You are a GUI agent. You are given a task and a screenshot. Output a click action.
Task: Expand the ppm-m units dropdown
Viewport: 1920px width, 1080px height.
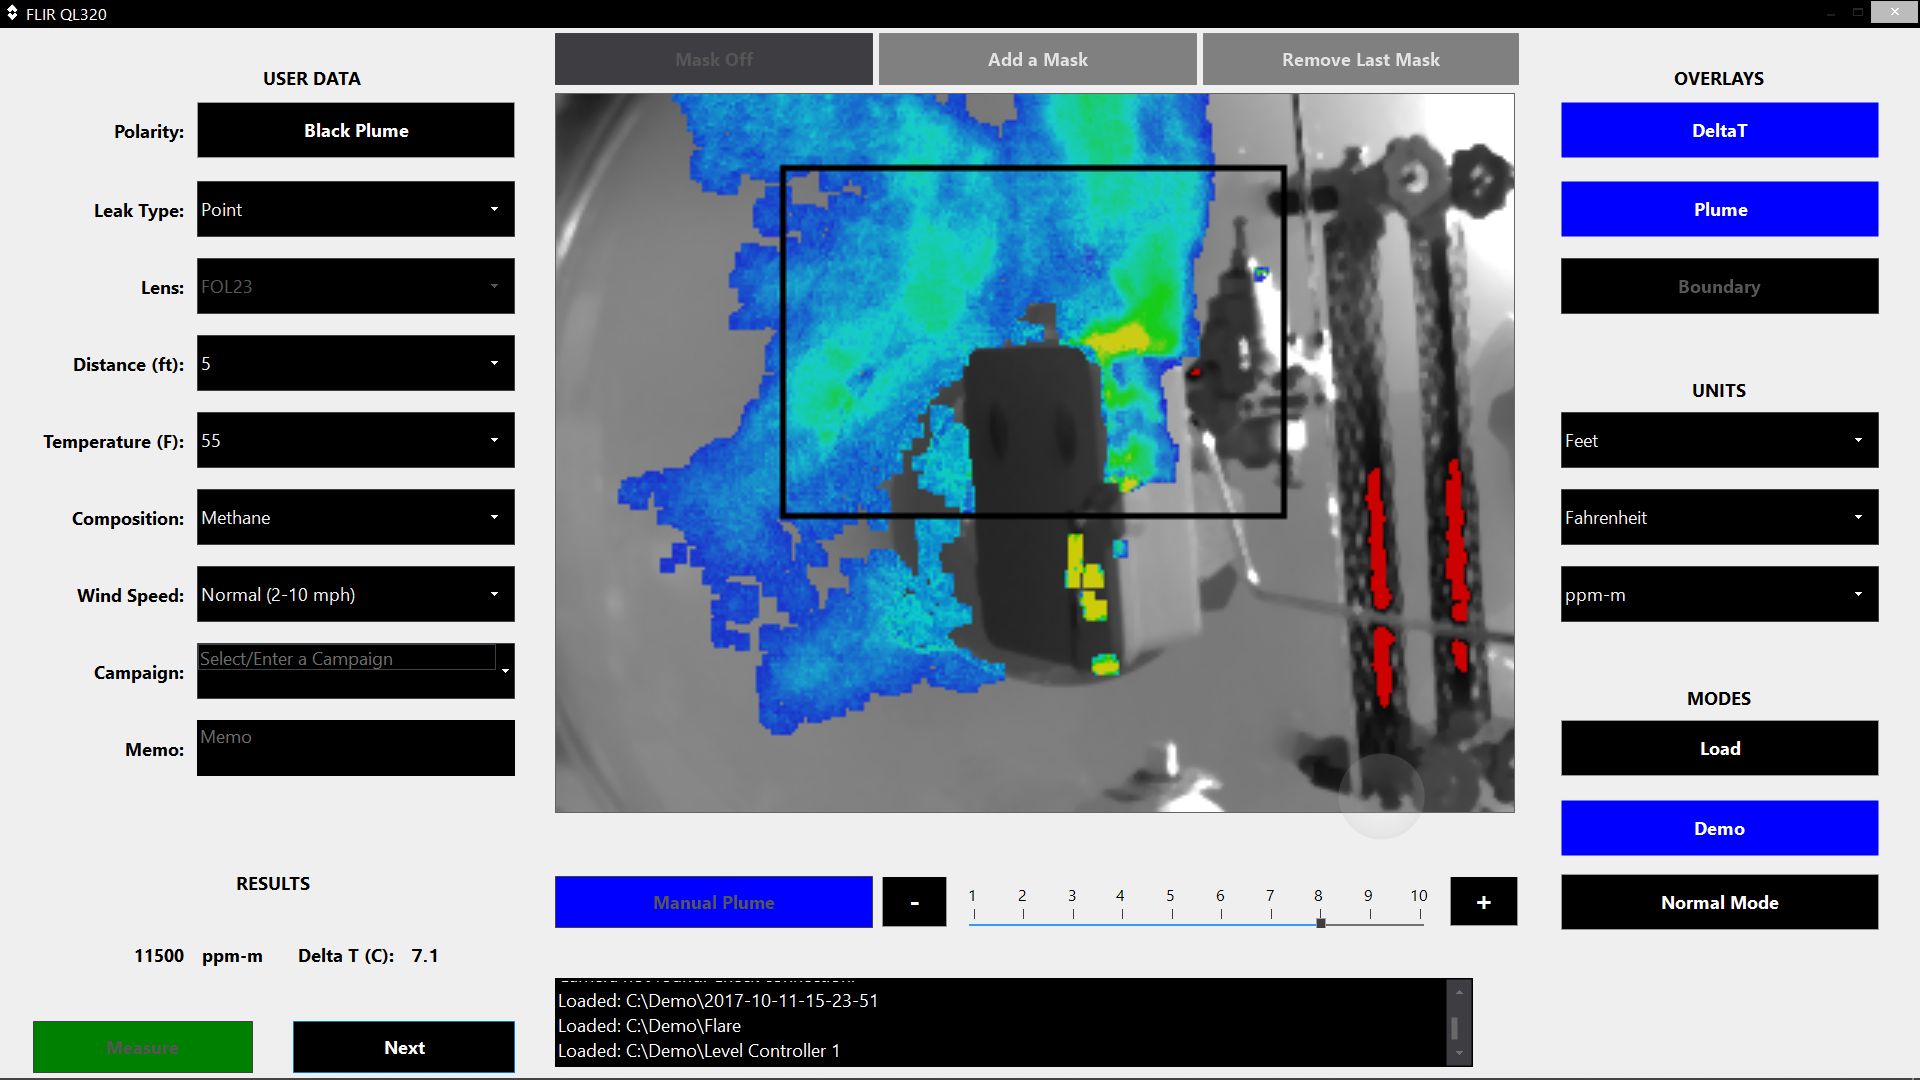[1719, 594]
